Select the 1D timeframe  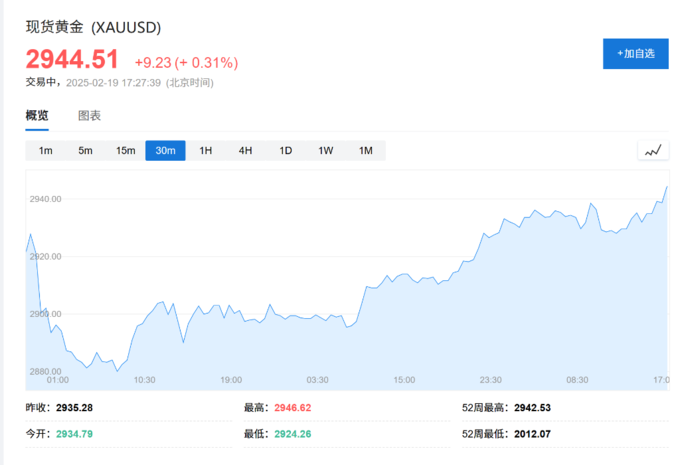285,151
